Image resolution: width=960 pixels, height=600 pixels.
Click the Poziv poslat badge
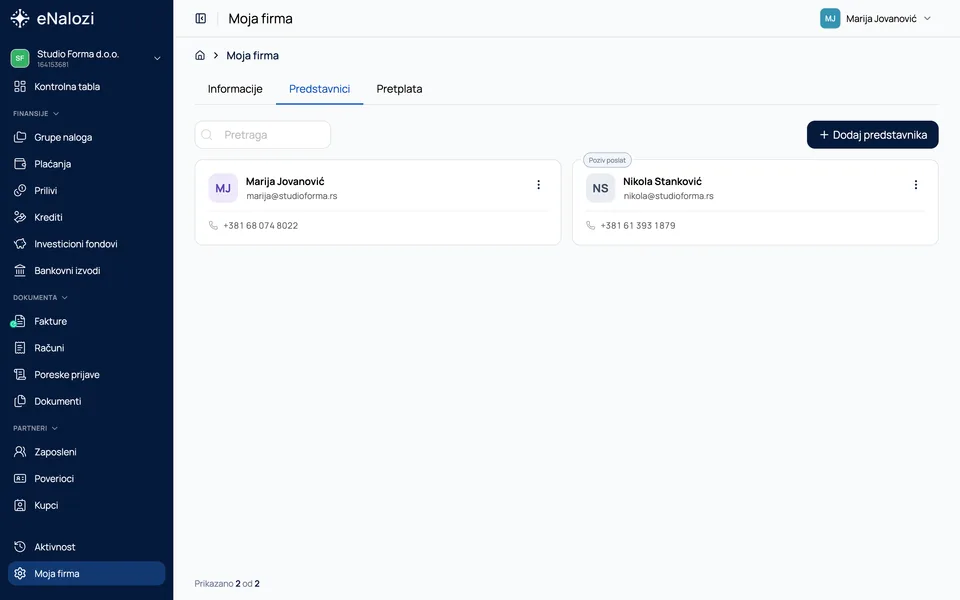pos(607,160)
